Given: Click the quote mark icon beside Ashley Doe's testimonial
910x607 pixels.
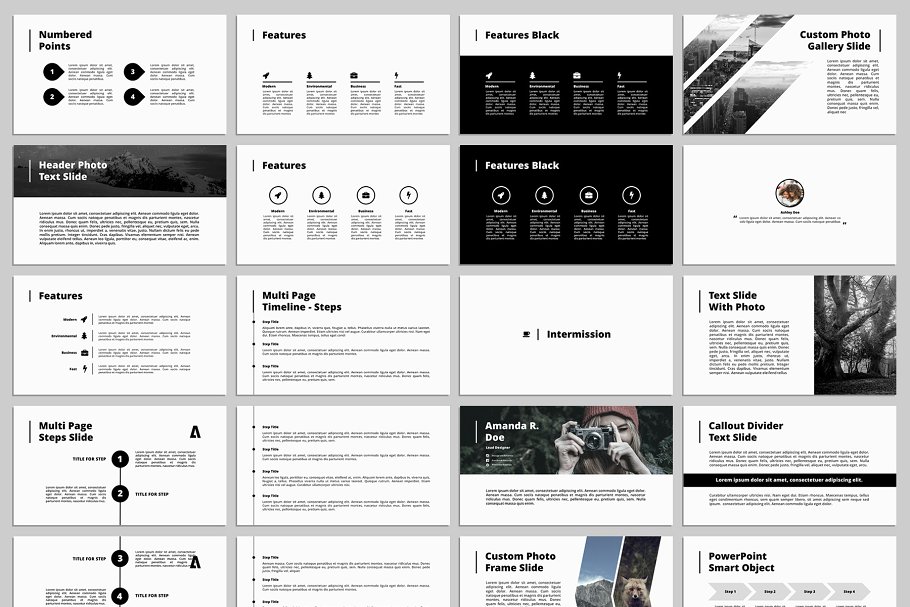Looking at the screenshot, I should 735,217.
